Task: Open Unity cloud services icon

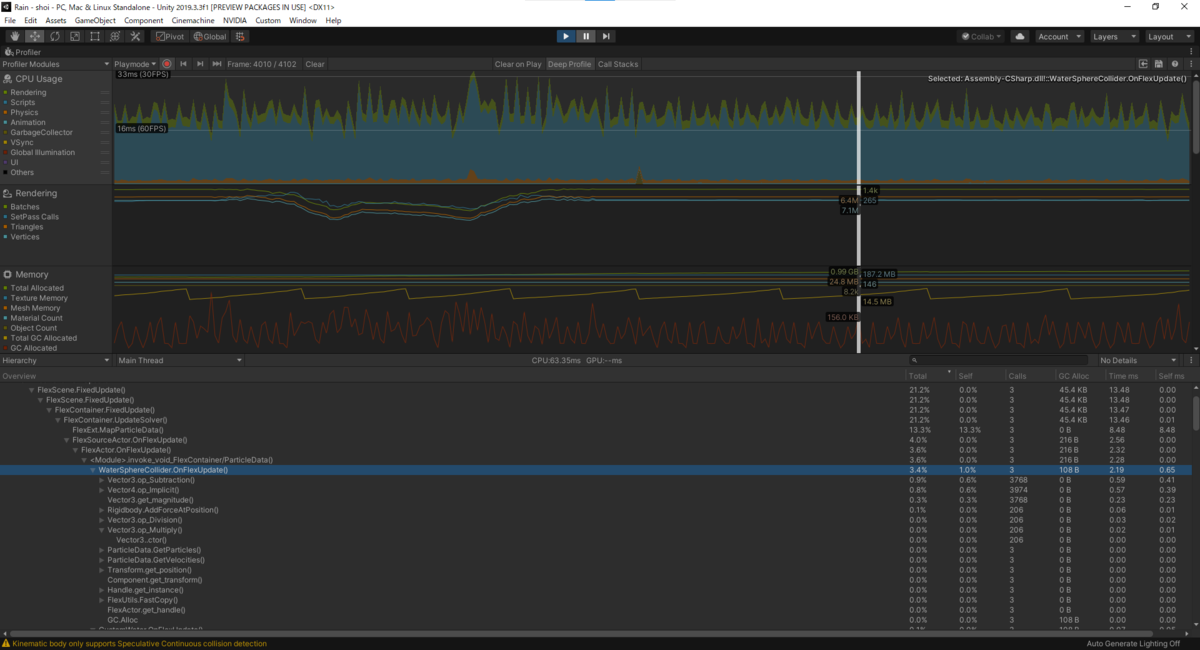Action: 1020,36
